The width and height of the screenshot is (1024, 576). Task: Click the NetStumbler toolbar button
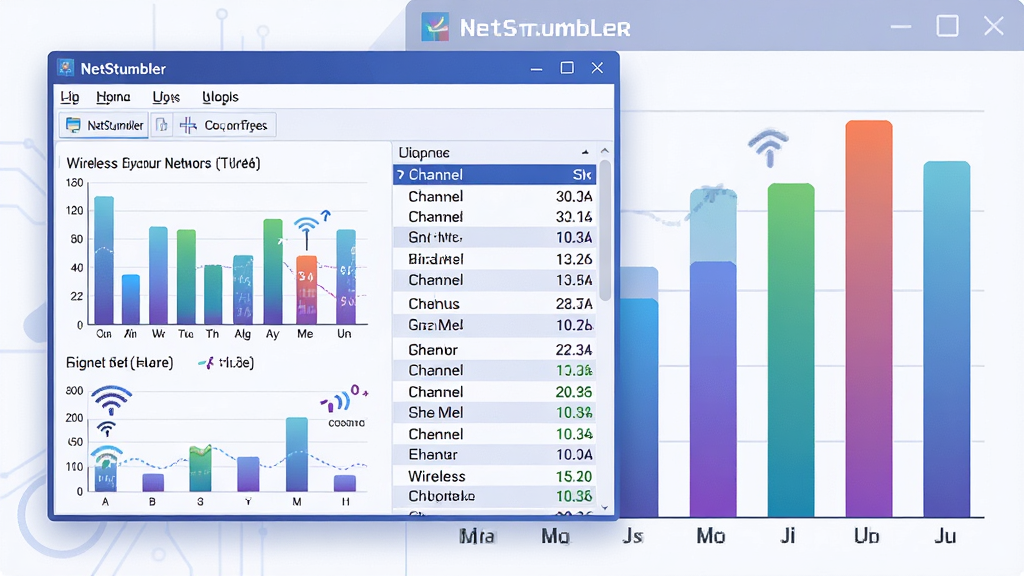coord(104,125)
